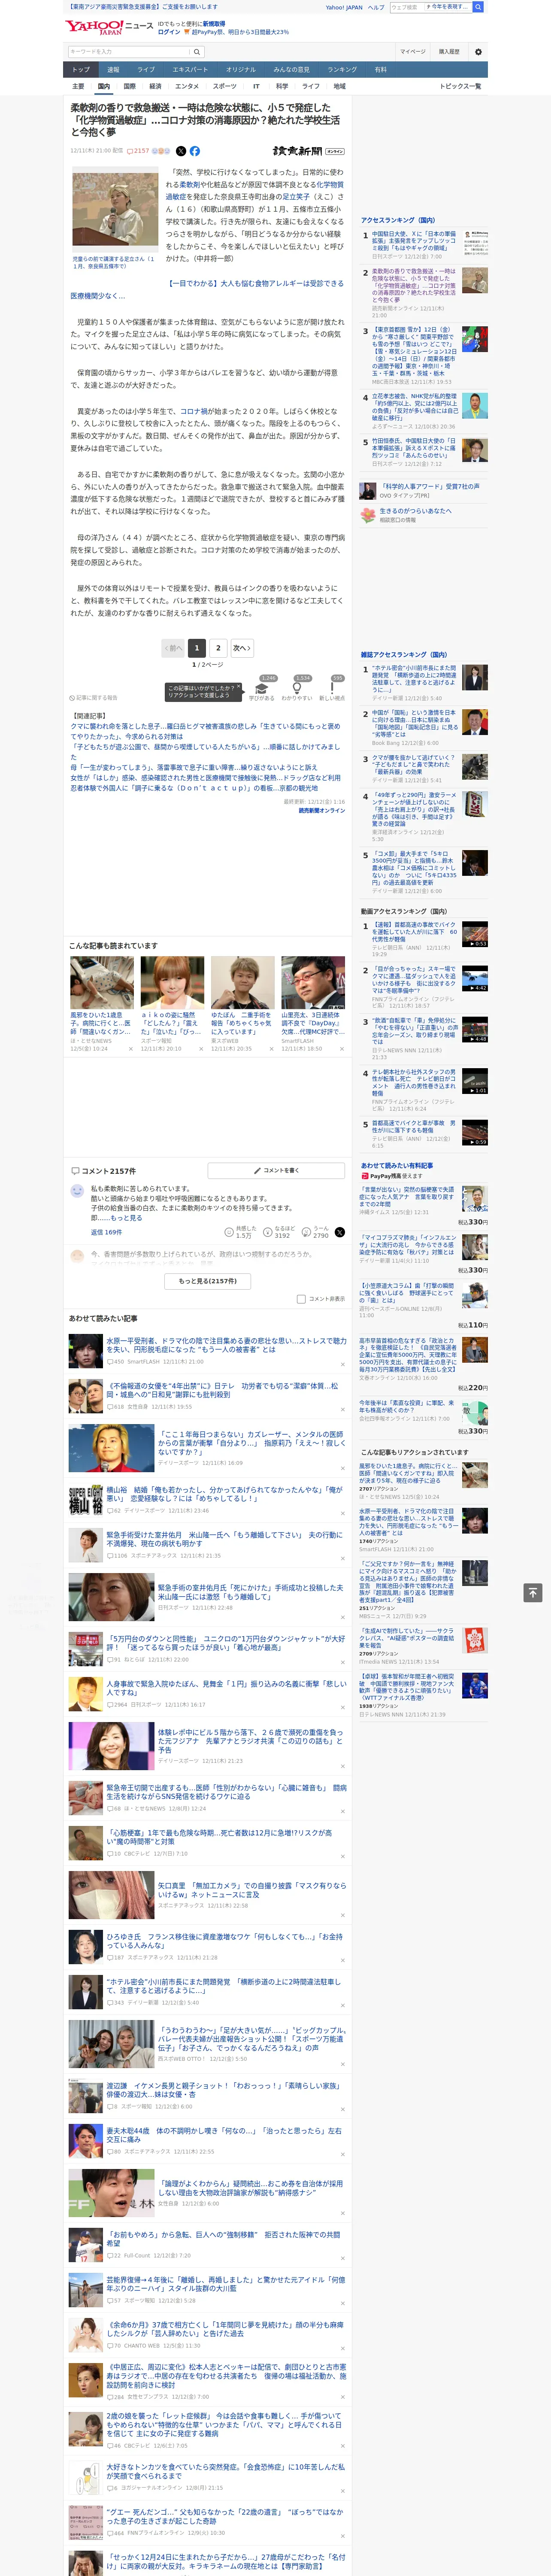Close the reaction tooltip popup

point(238,687)
